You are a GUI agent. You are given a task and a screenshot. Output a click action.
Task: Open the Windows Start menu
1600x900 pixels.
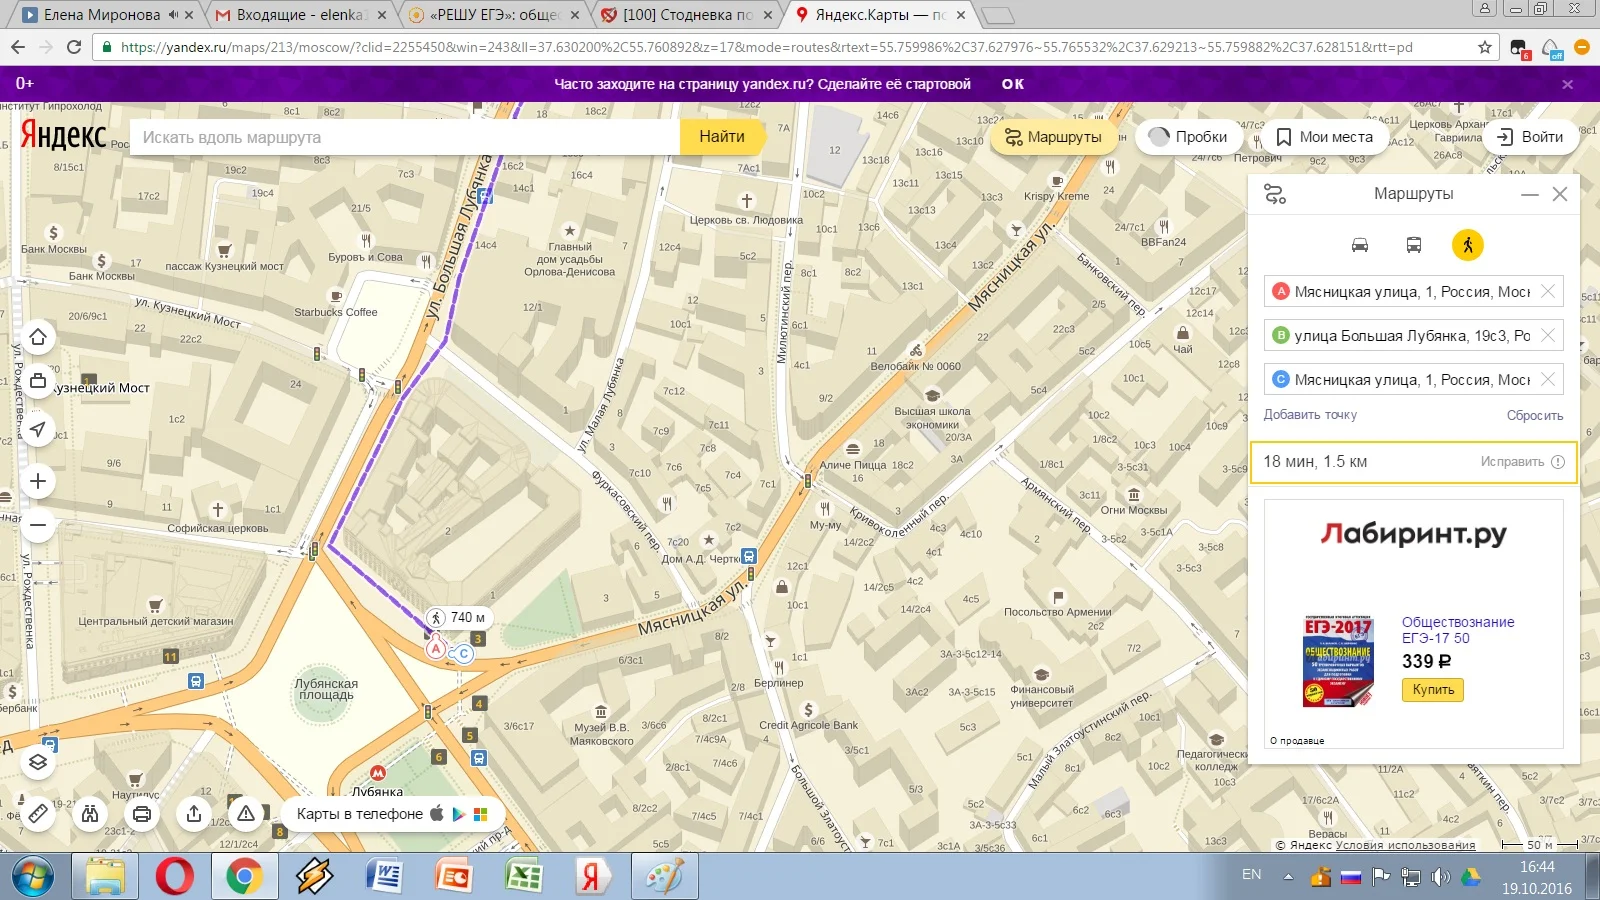[32, 878]
